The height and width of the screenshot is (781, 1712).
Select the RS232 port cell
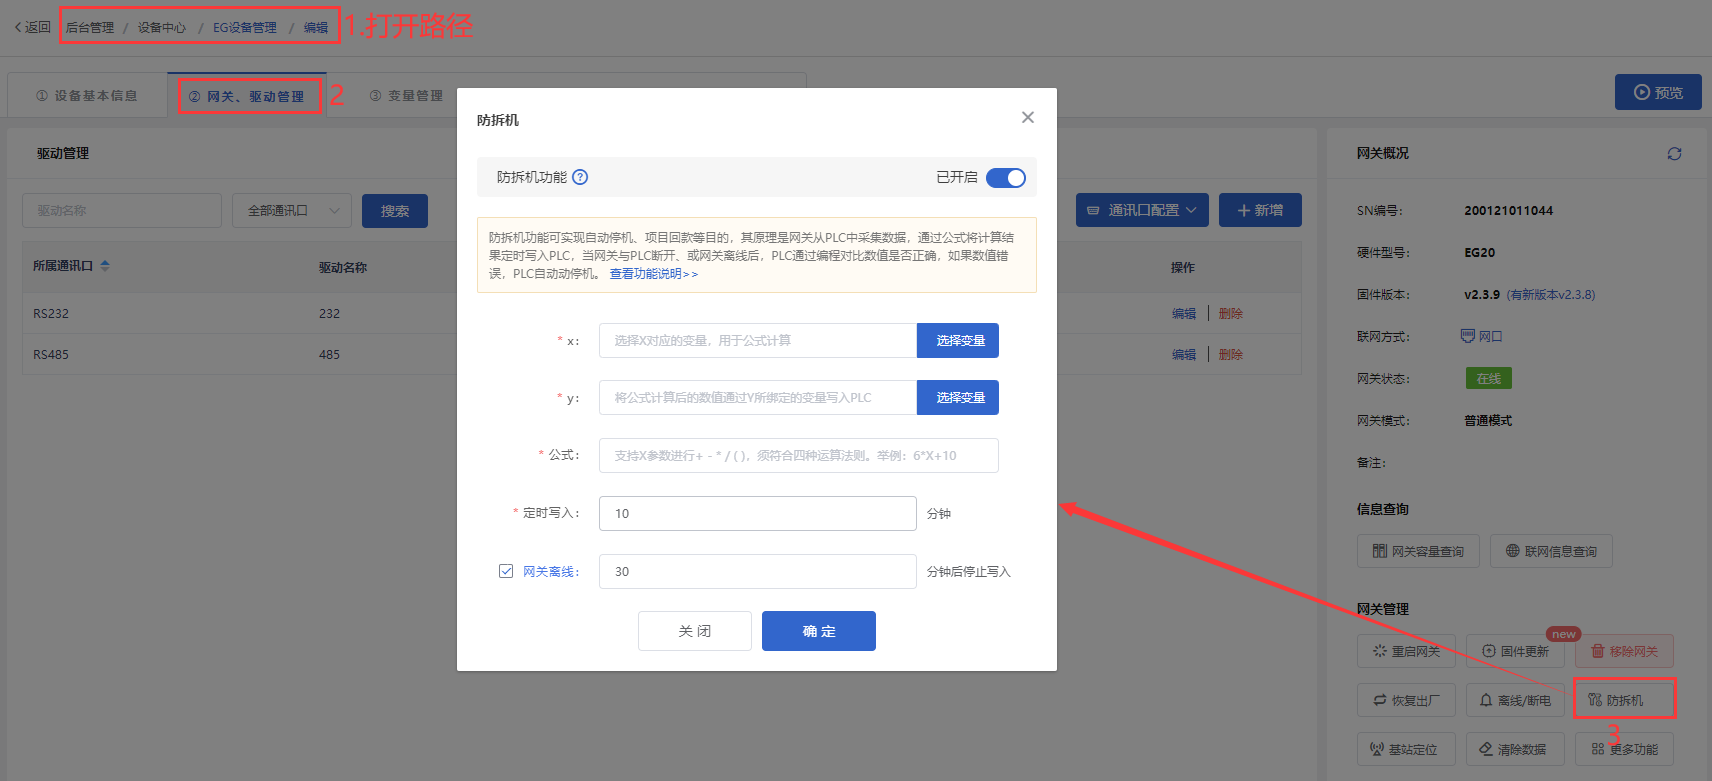click(51, 314)
